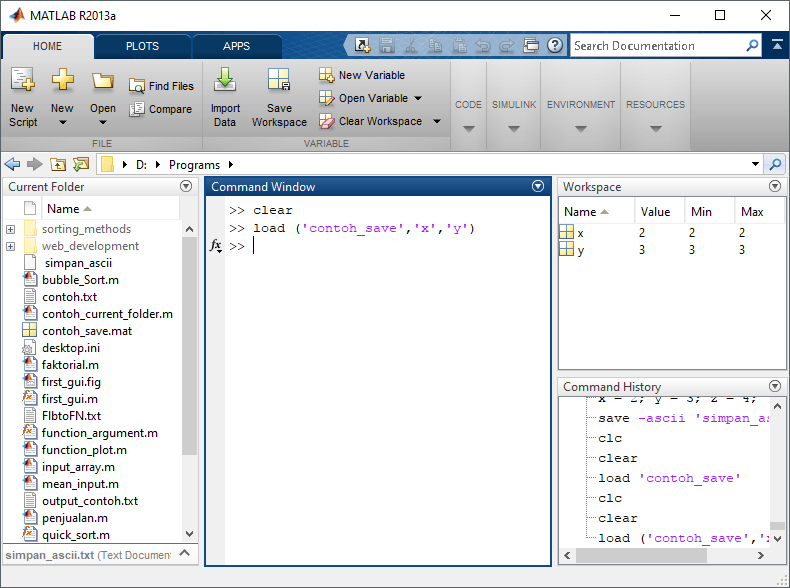Click the New Script icon
This screenshot has width=790, height=588.
coord(23,80)
